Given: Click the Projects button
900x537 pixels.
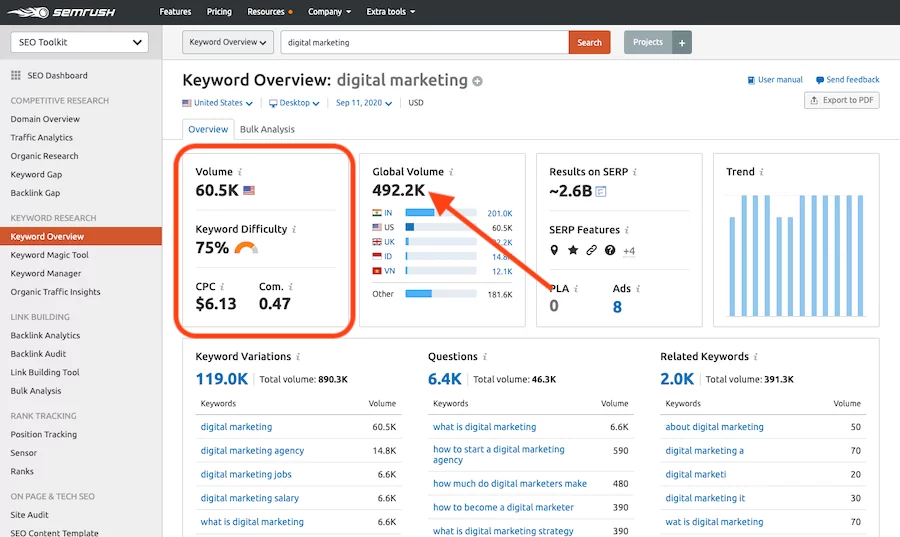Looking at the screenshot, I should [x=648, y=42].
